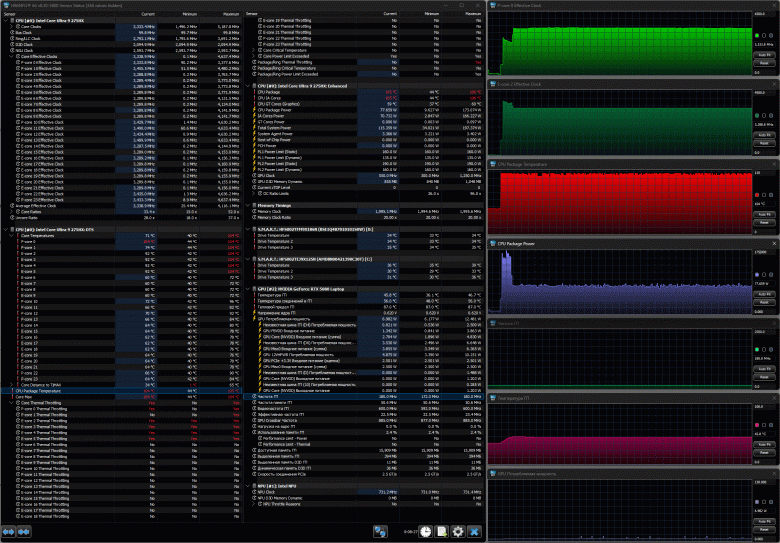Collapse the Memory Timings group
The height and width of the screenshot is (543, 780).
[248, 205]
